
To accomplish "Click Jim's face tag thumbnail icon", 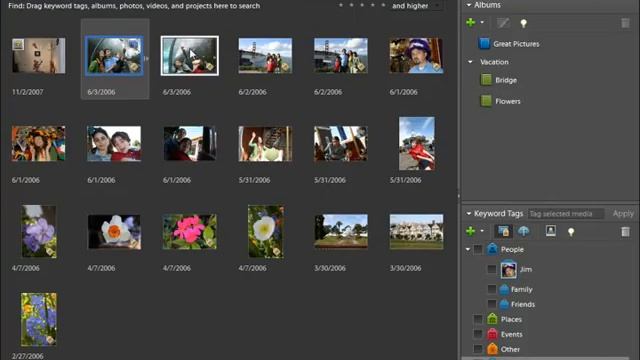I will pos(509,269).
